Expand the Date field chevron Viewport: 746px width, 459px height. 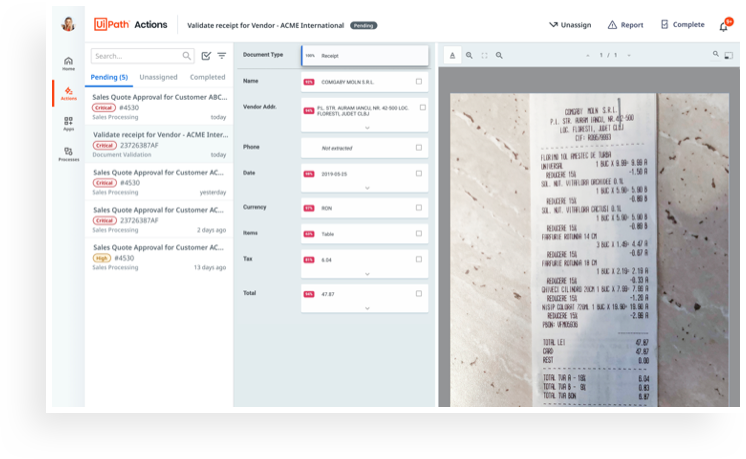point(367,188)
